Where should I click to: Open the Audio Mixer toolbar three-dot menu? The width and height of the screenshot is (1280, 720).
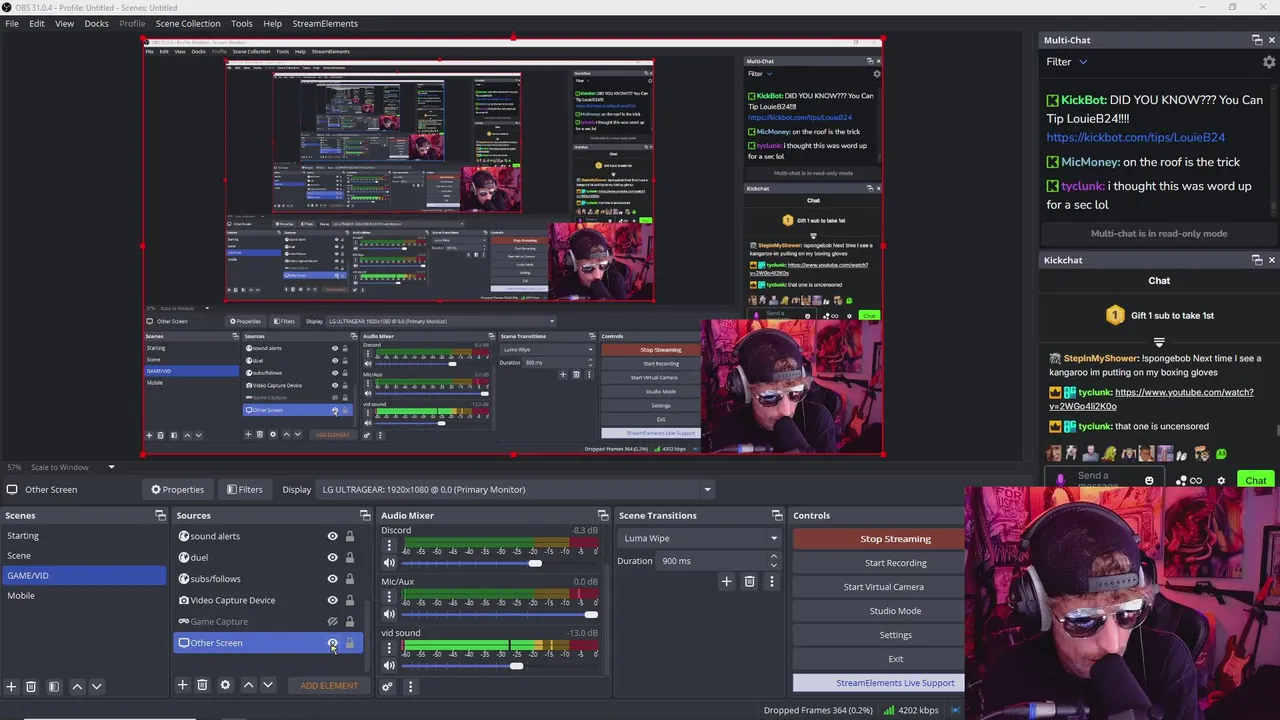[x=410, y=686]
